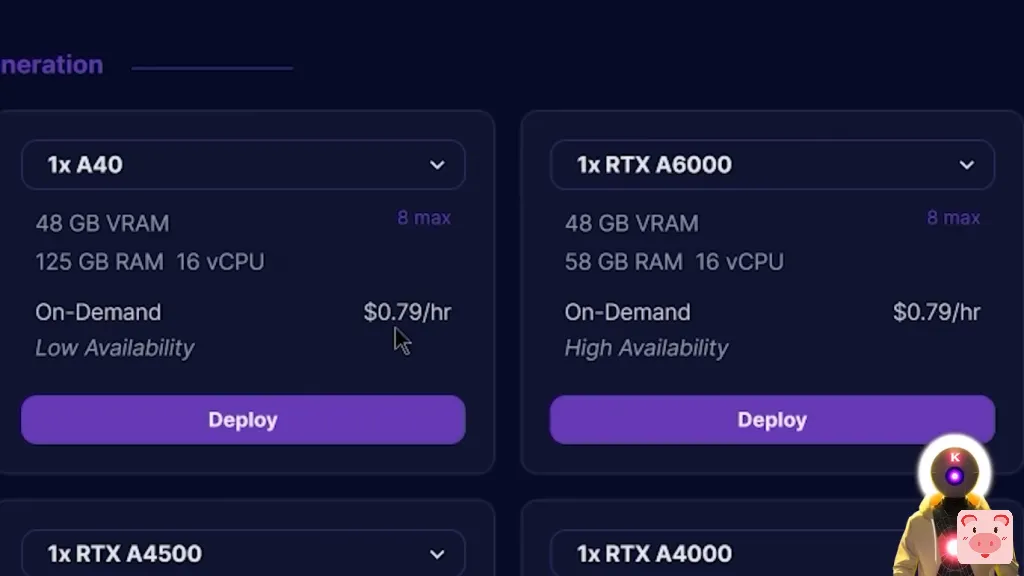Image resolution: width=1024 pixels, height=576 pixels.
Task: Select "8 max" on the RTX A6000 card
Action: (953, 218)
